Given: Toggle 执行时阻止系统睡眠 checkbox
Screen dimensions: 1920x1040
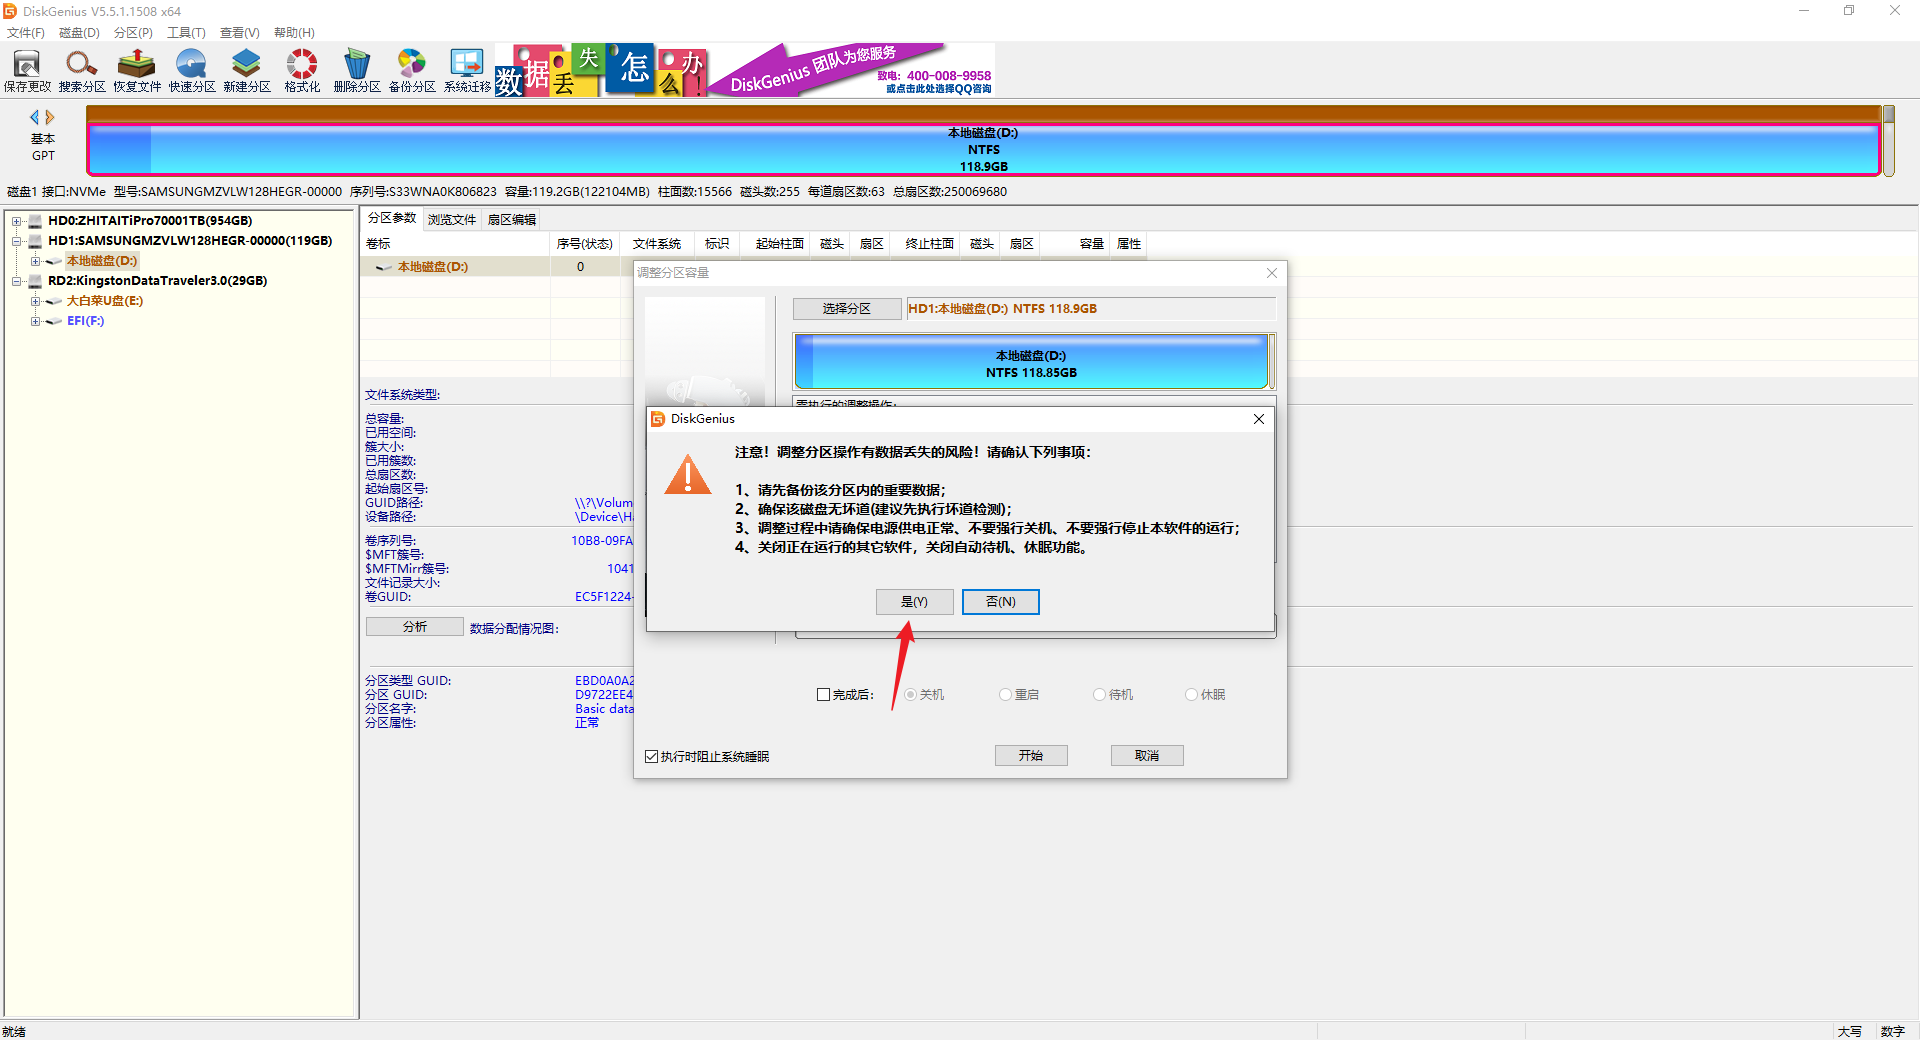Looking at the screenshot, I should (x=652, y=757).
